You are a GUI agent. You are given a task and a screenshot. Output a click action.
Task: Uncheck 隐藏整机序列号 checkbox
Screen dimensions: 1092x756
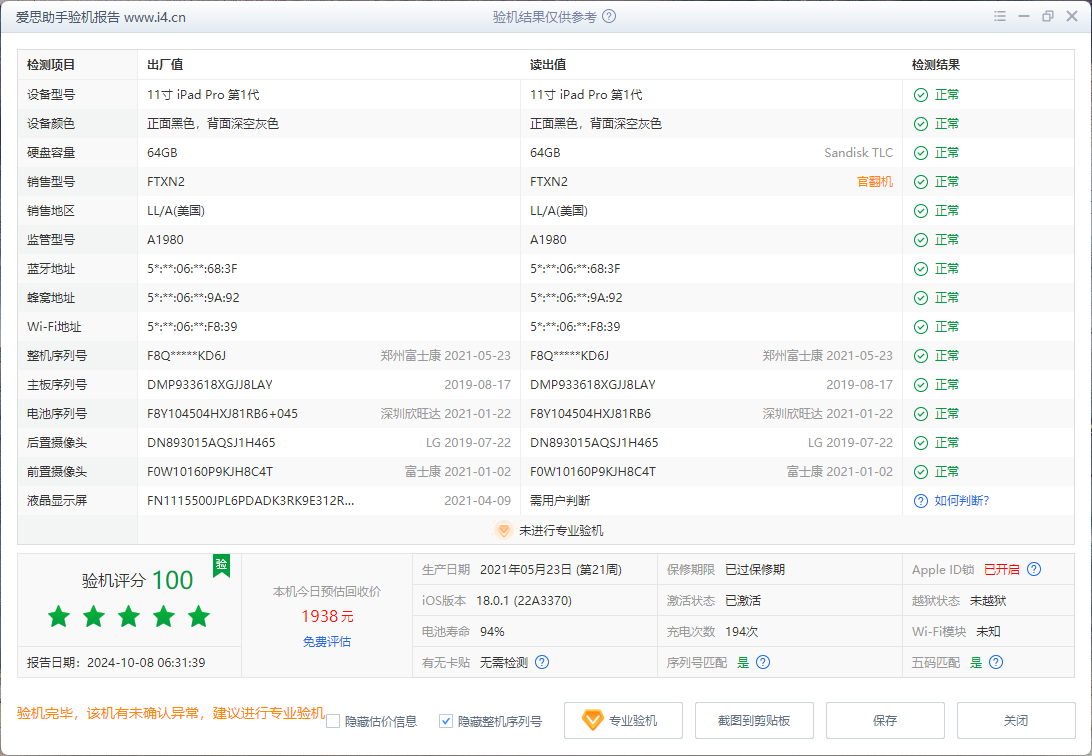[447, 721]
